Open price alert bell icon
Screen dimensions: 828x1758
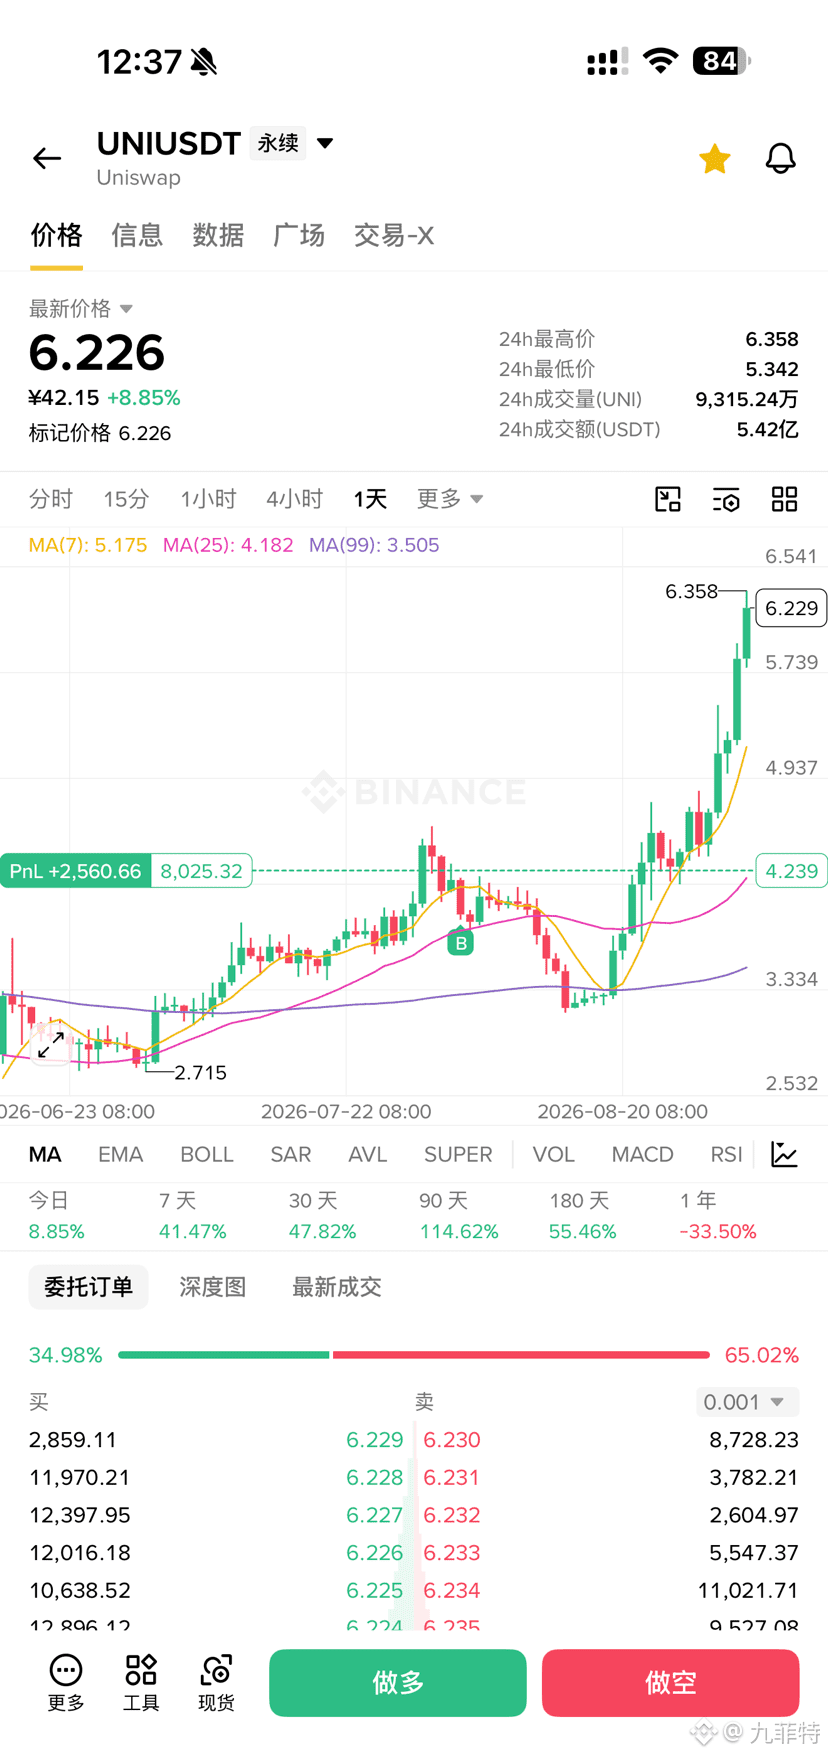pos(781,158)
